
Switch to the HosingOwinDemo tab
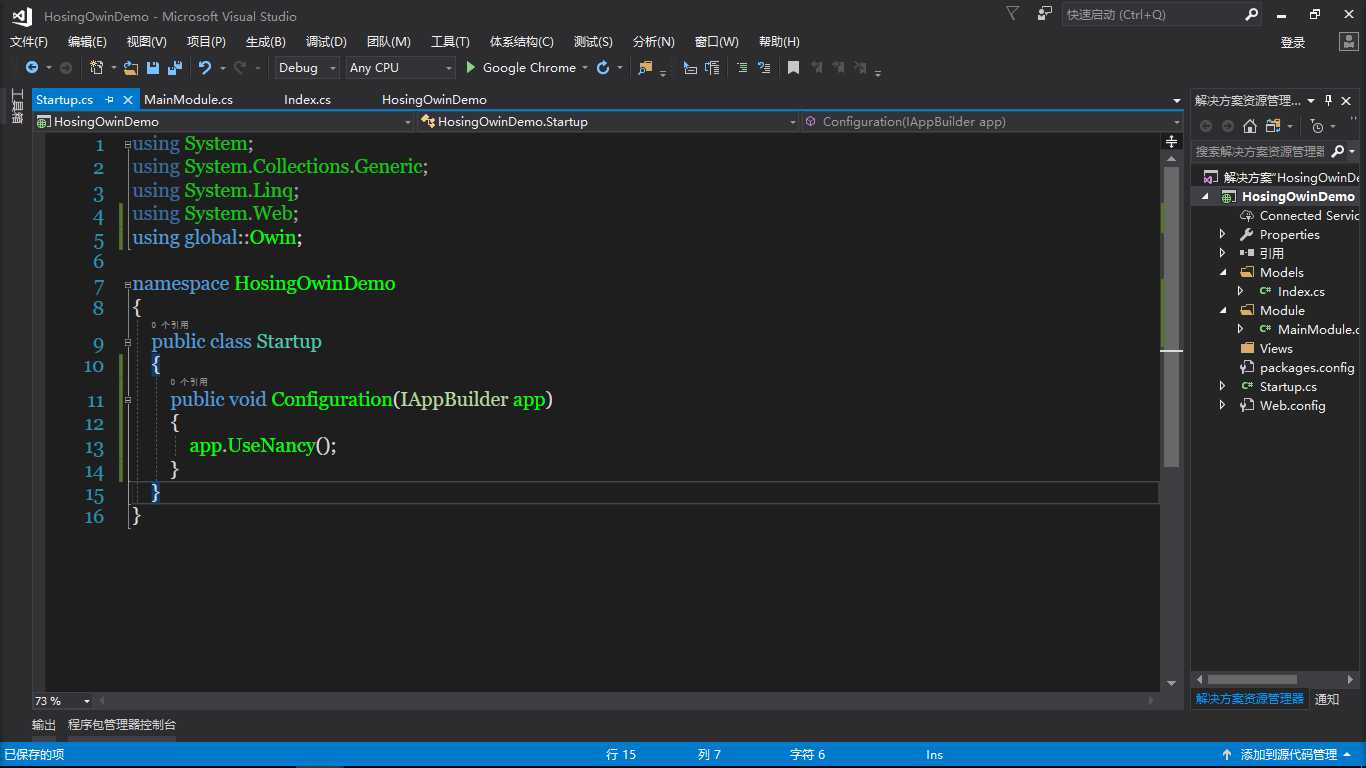434,99
